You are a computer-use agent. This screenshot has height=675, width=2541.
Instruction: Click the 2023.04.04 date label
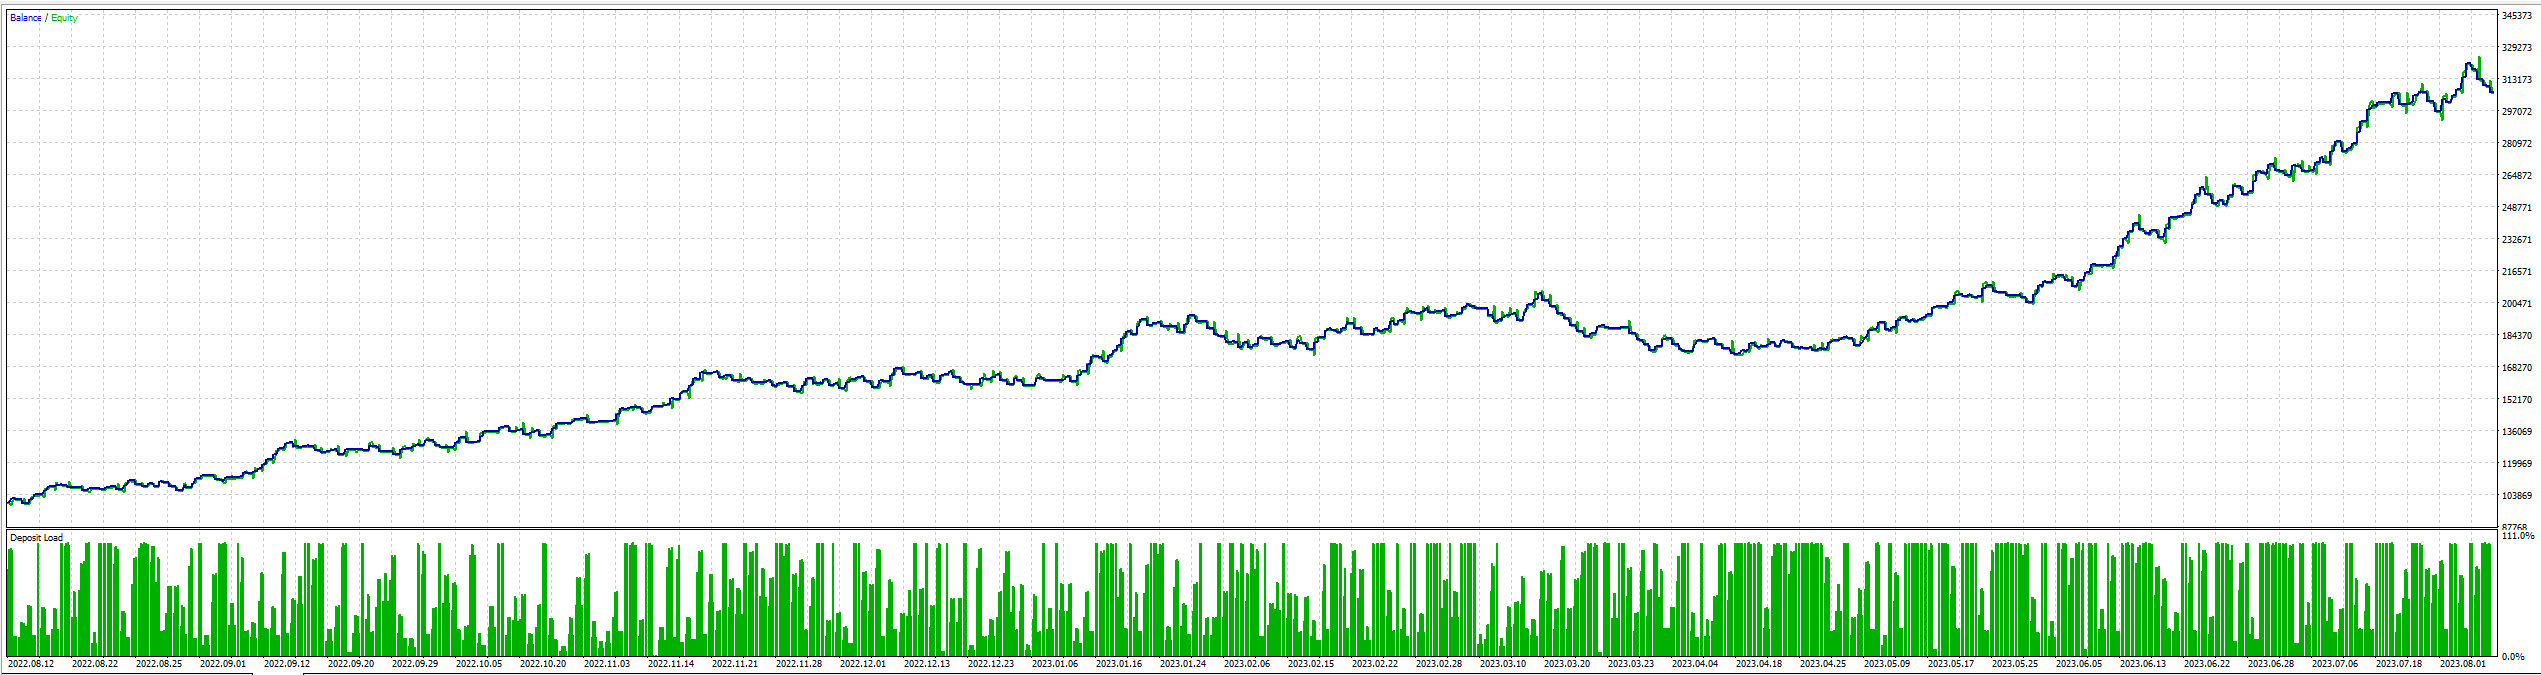(1695, 664)
